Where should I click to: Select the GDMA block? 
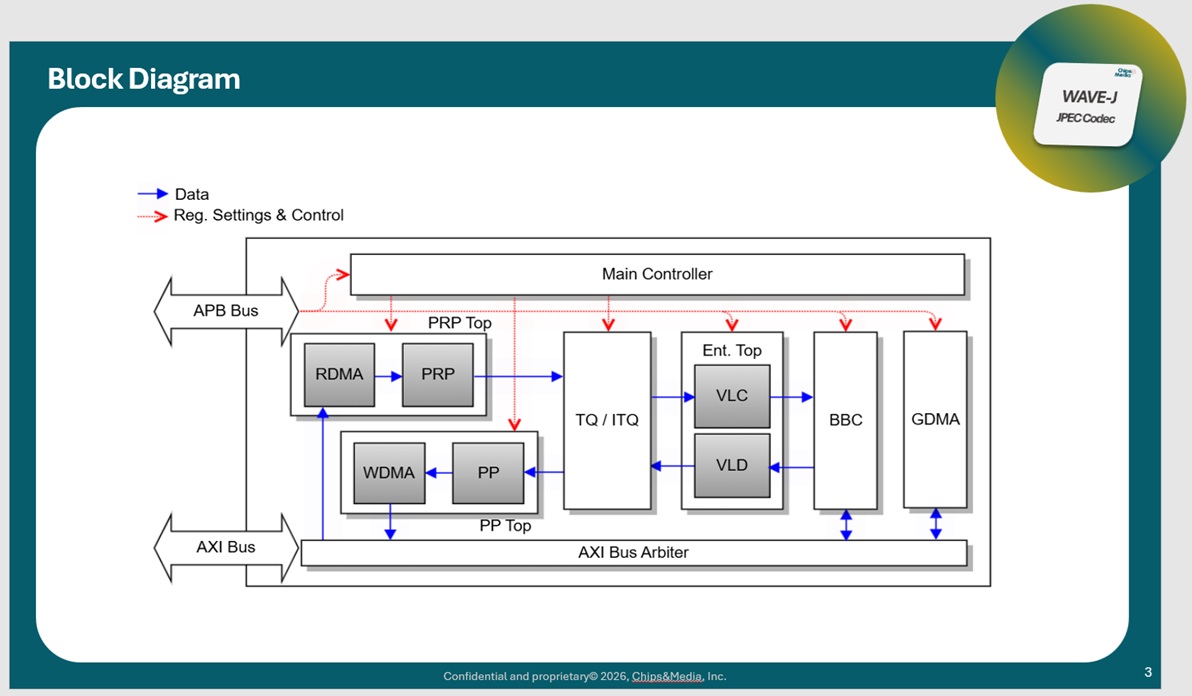coord(935,419)
